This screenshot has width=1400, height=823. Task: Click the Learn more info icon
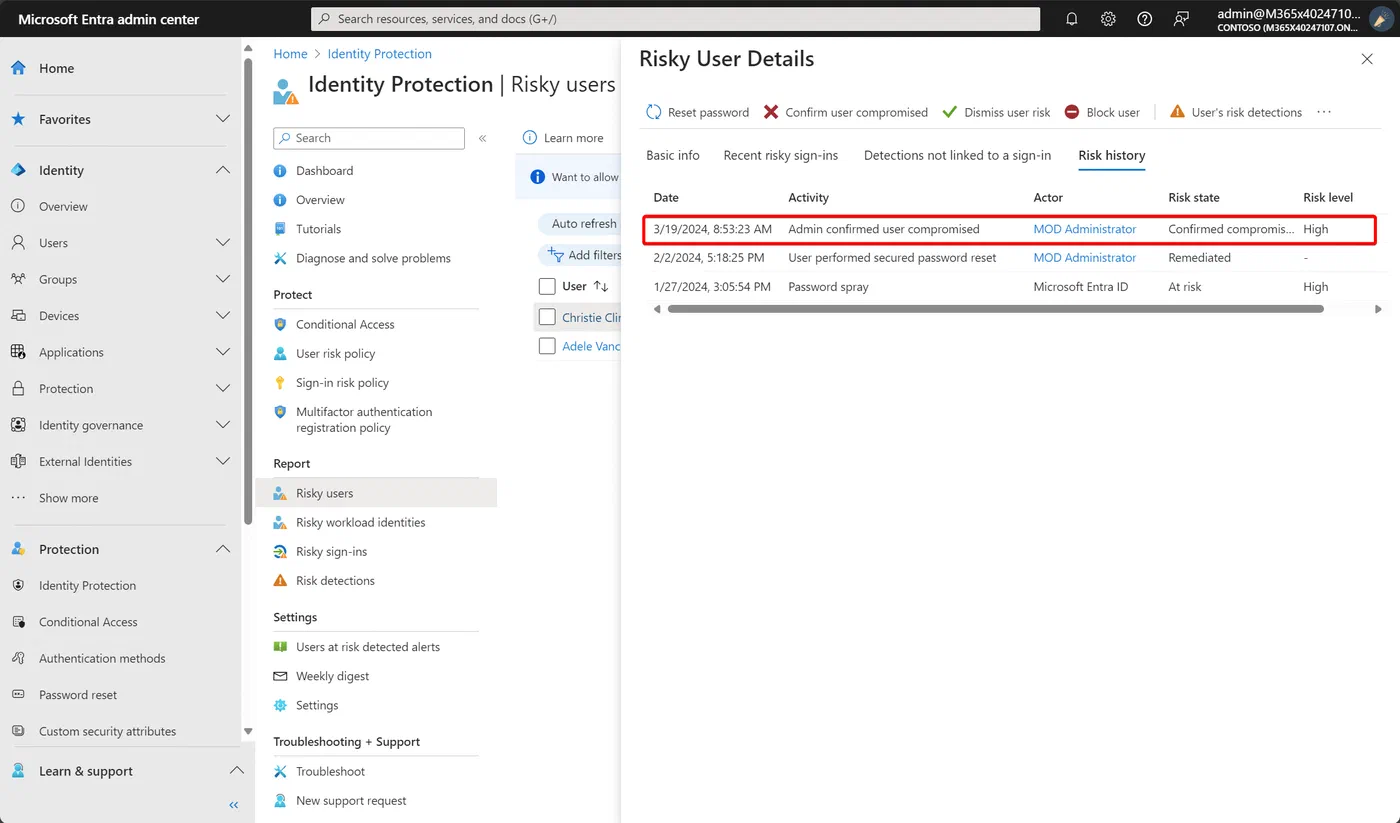531,138
